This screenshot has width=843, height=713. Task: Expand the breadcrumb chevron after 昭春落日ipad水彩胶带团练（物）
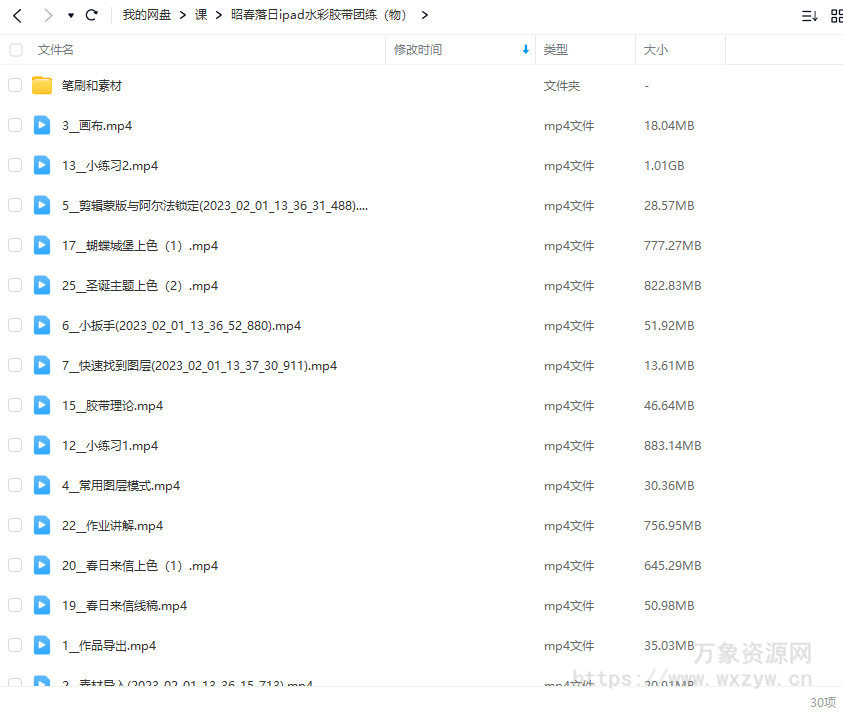pyautogui.click(x=424, y=15)
